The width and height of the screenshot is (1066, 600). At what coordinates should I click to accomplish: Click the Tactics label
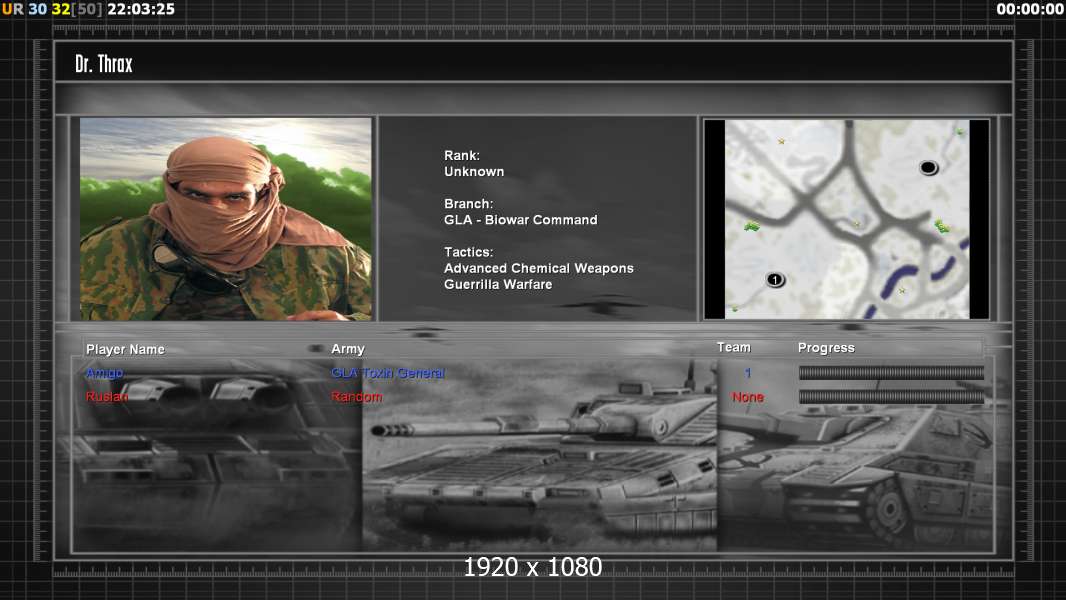point(468,251)
